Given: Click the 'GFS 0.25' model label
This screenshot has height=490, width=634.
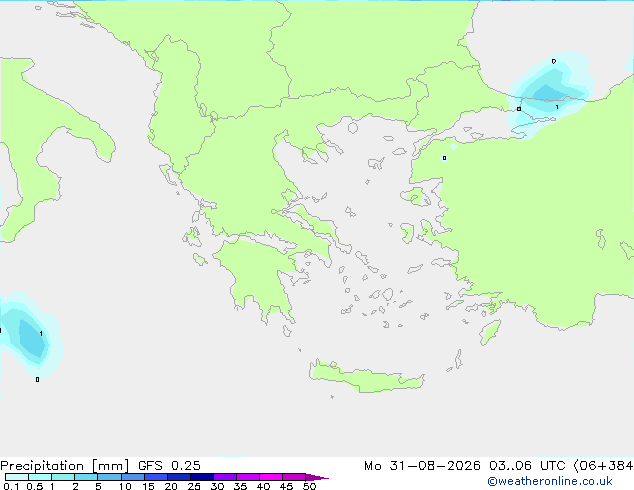Looking at the screenshot, I should pos(169,466).
